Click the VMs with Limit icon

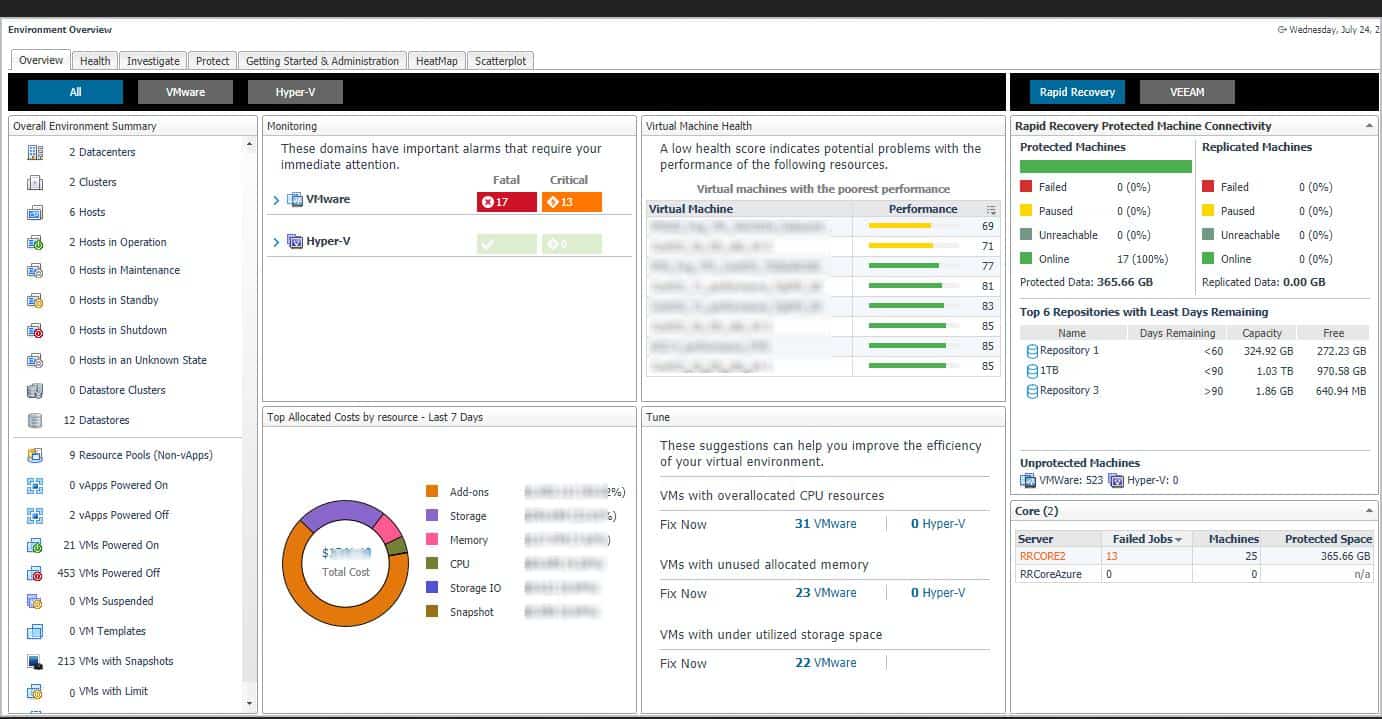click(35, 691)
